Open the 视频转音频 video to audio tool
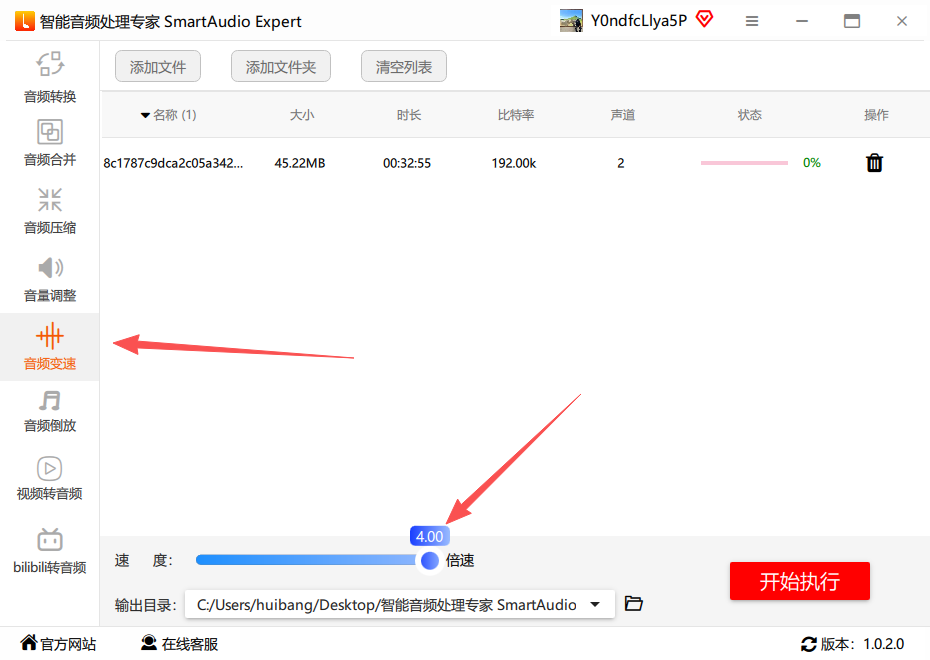The height and width of the screenshot is (660, 930). click(x=50, y=478)
